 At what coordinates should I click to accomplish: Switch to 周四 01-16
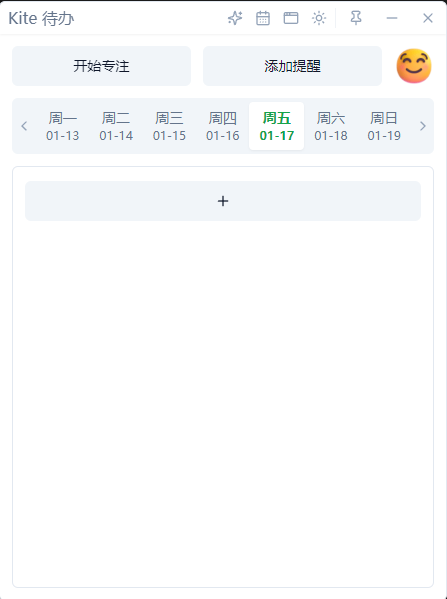coord(223,126)
